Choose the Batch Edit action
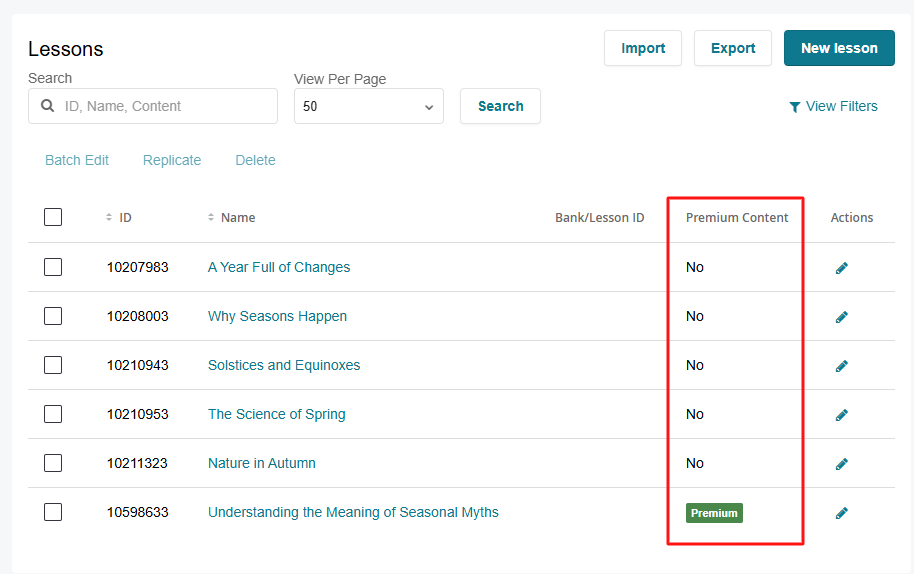This screenshot has height=574, width=914. pos(77,160)
